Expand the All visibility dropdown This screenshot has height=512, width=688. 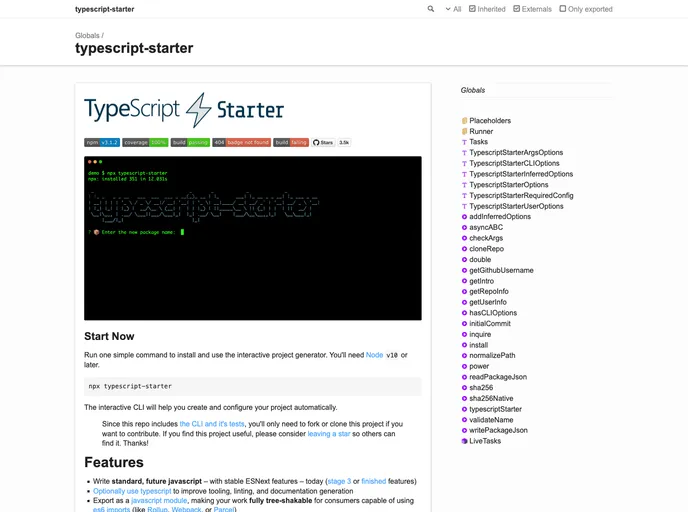(453, 9)
